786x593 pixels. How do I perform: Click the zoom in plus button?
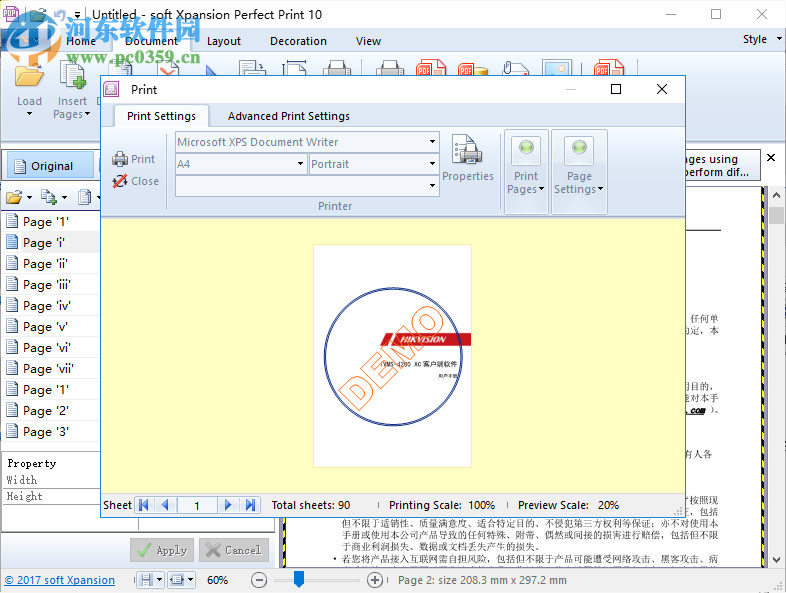375,580
